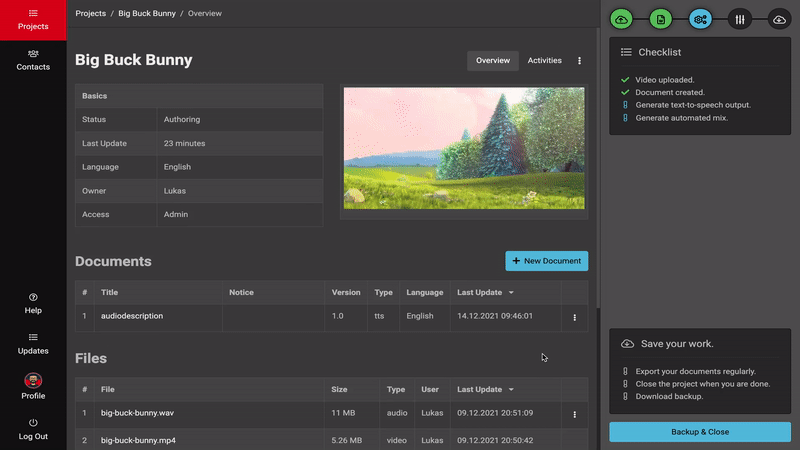Click the Language column header in Documents
Image resolution: width=800 pixels, height=450 pixels.
424,292
